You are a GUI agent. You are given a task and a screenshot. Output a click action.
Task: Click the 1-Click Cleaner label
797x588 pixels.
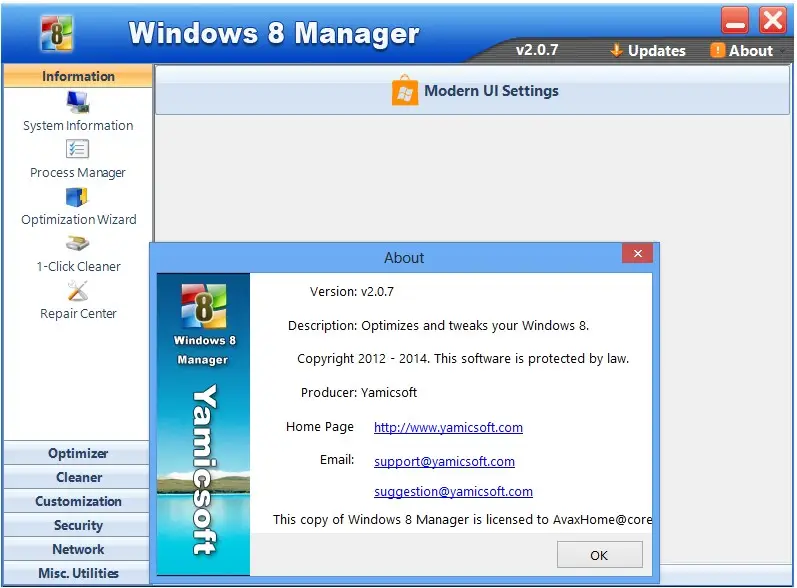click(x=78, y=266)
